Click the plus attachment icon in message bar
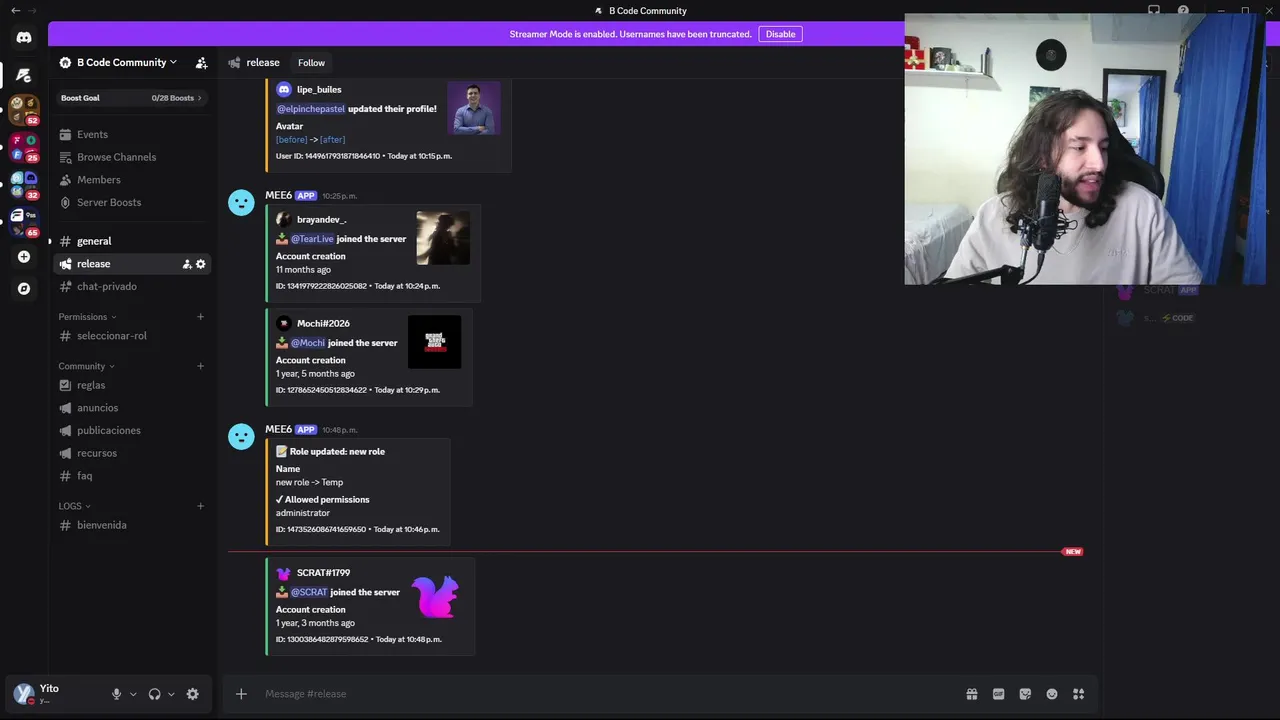The width and height of the screenshot is (1280, 720). point(241,694)
